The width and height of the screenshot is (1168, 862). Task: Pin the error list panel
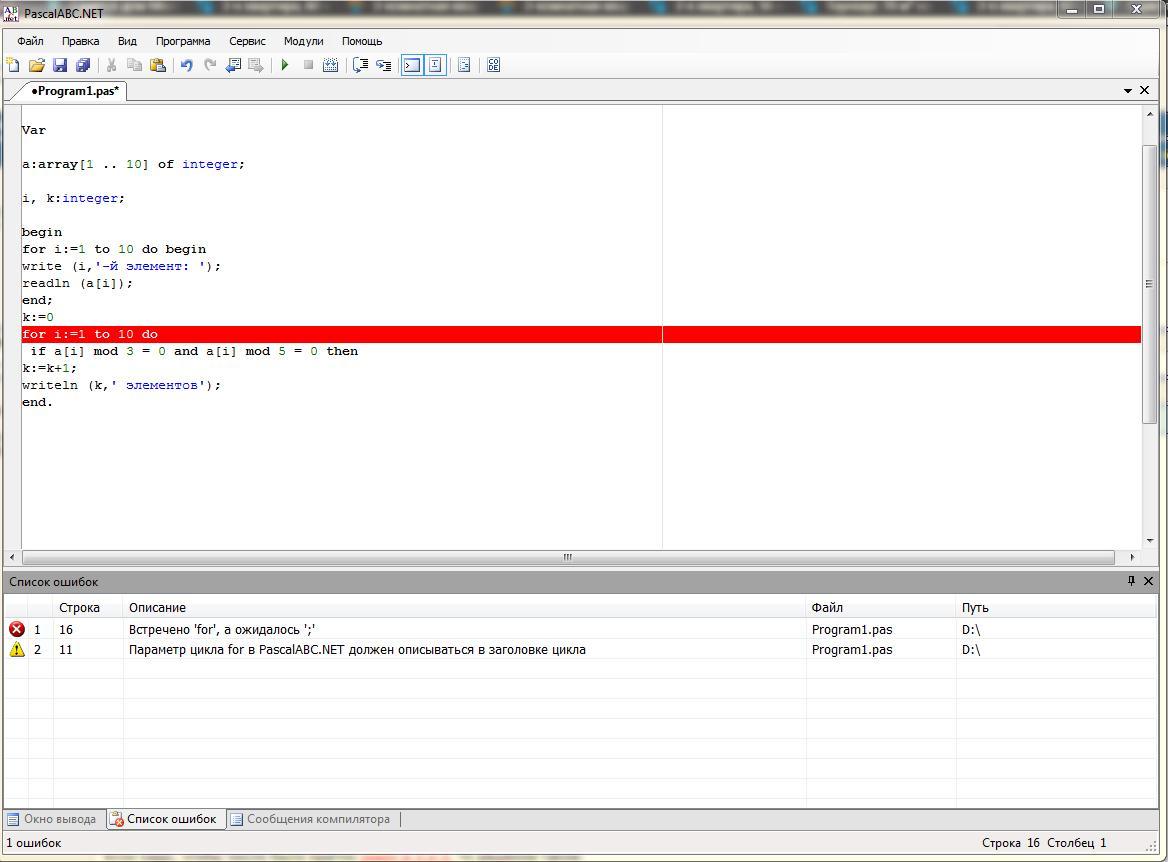[x=1131, y=581]
